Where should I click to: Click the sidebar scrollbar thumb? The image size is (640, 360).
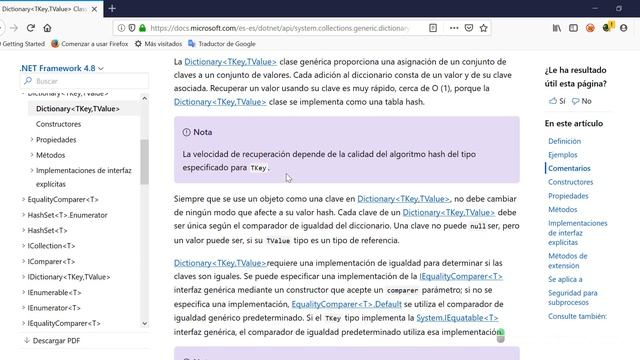pos(144,162)
